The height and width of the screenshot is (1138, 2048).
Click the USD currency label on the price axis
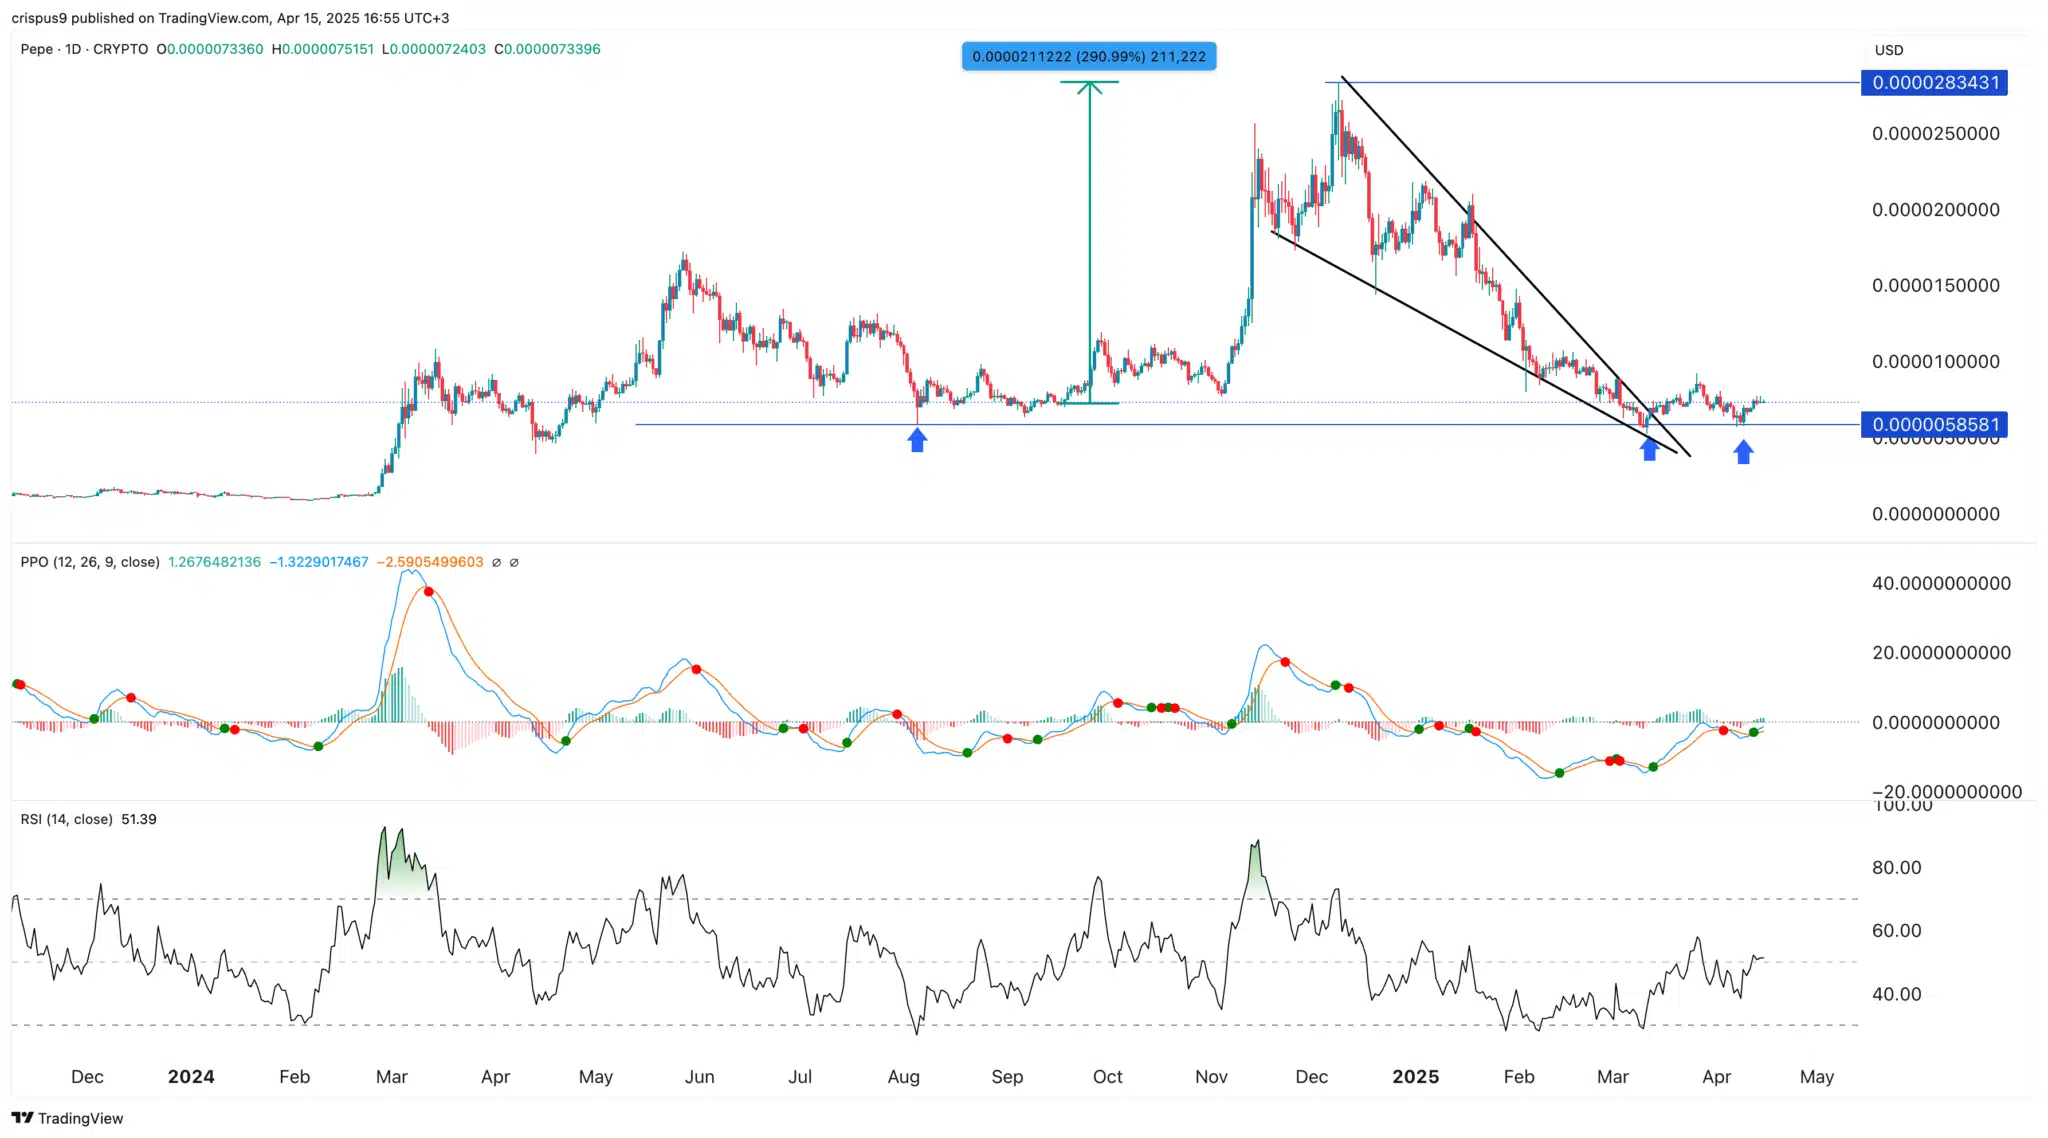(x=1888, y=50)
